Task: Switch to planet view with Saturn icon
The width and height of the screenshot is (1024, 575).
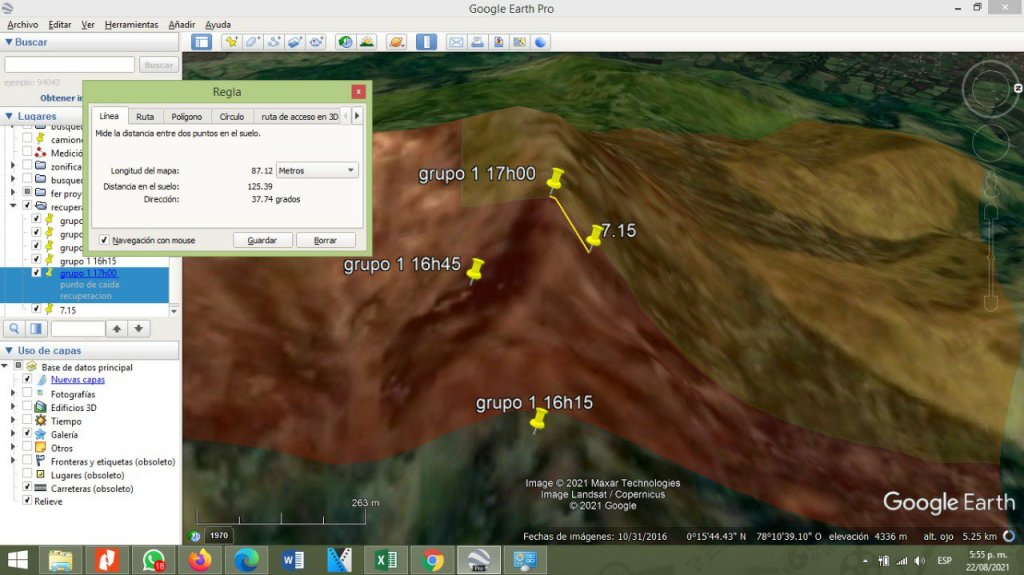Action: point(396,42)
